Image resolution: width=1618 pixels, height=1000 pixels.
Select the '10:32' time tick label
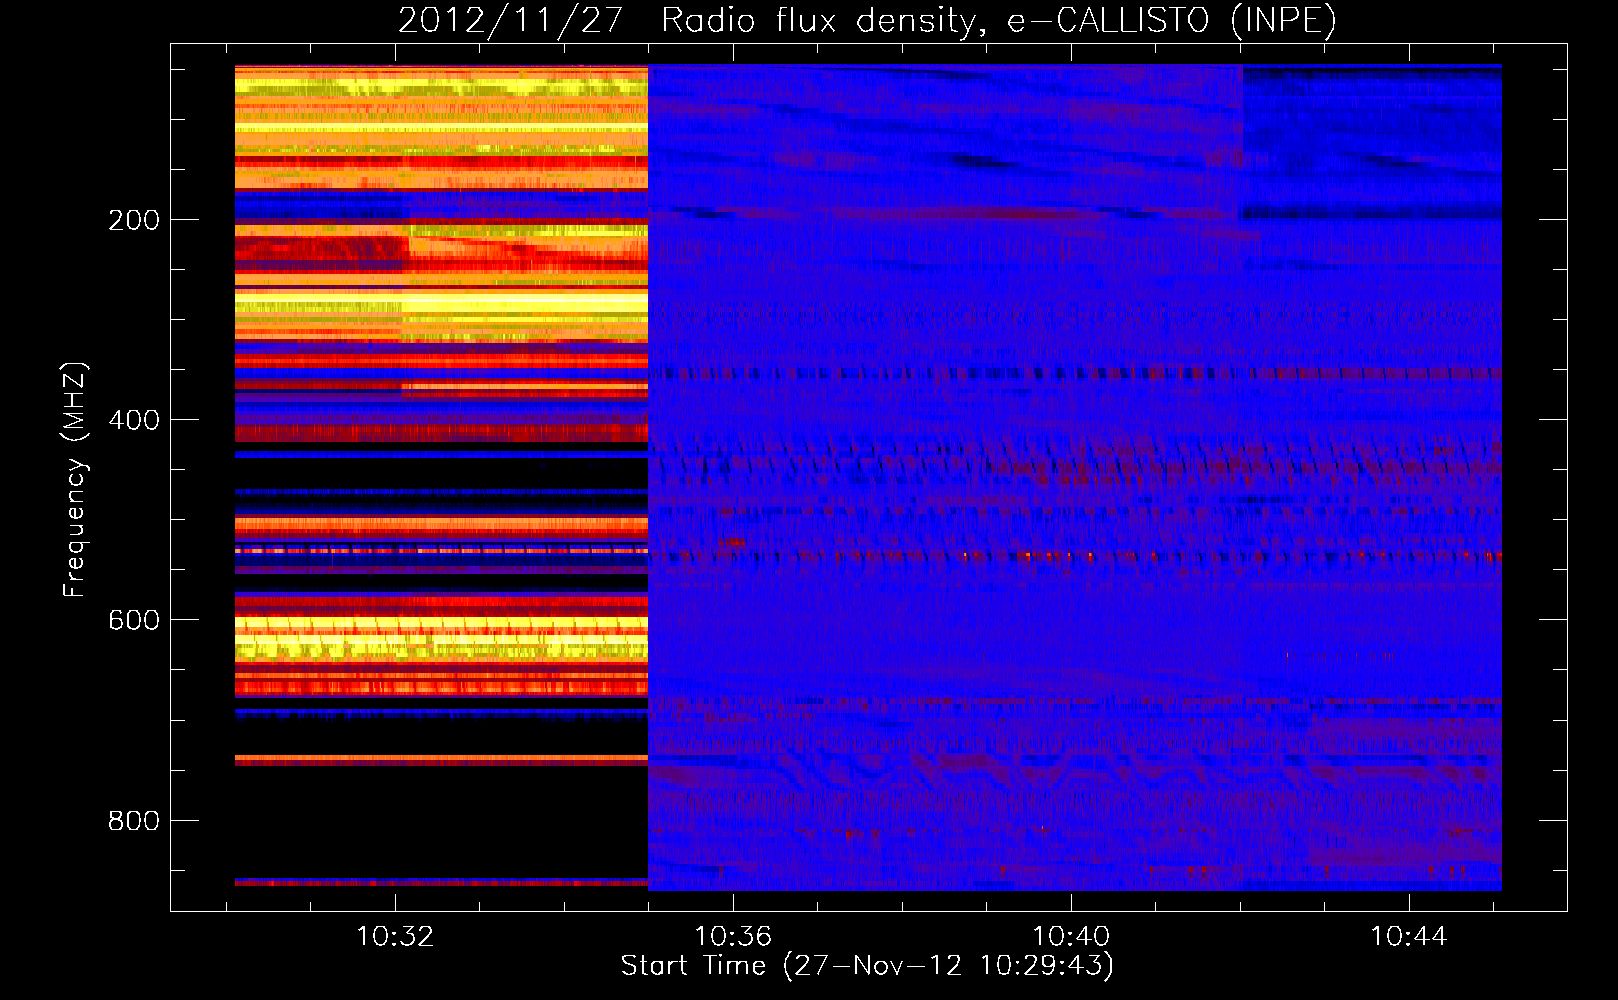point(395,937)
